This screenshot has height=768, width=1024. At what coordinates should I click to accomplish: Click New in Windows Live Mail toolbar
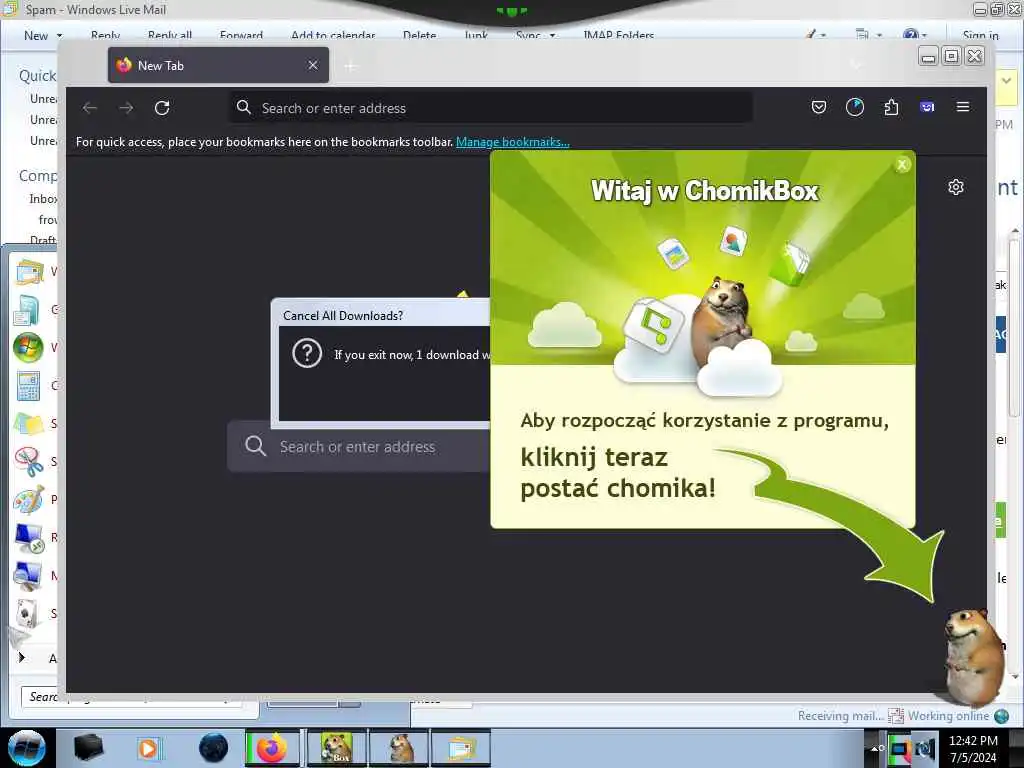coord(36,36)
